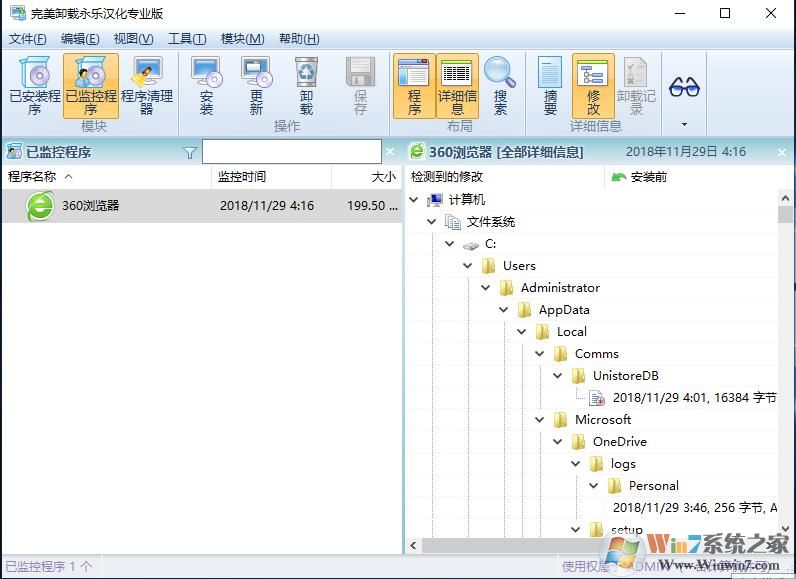Show the 摘要 details view

coord(550,86)
